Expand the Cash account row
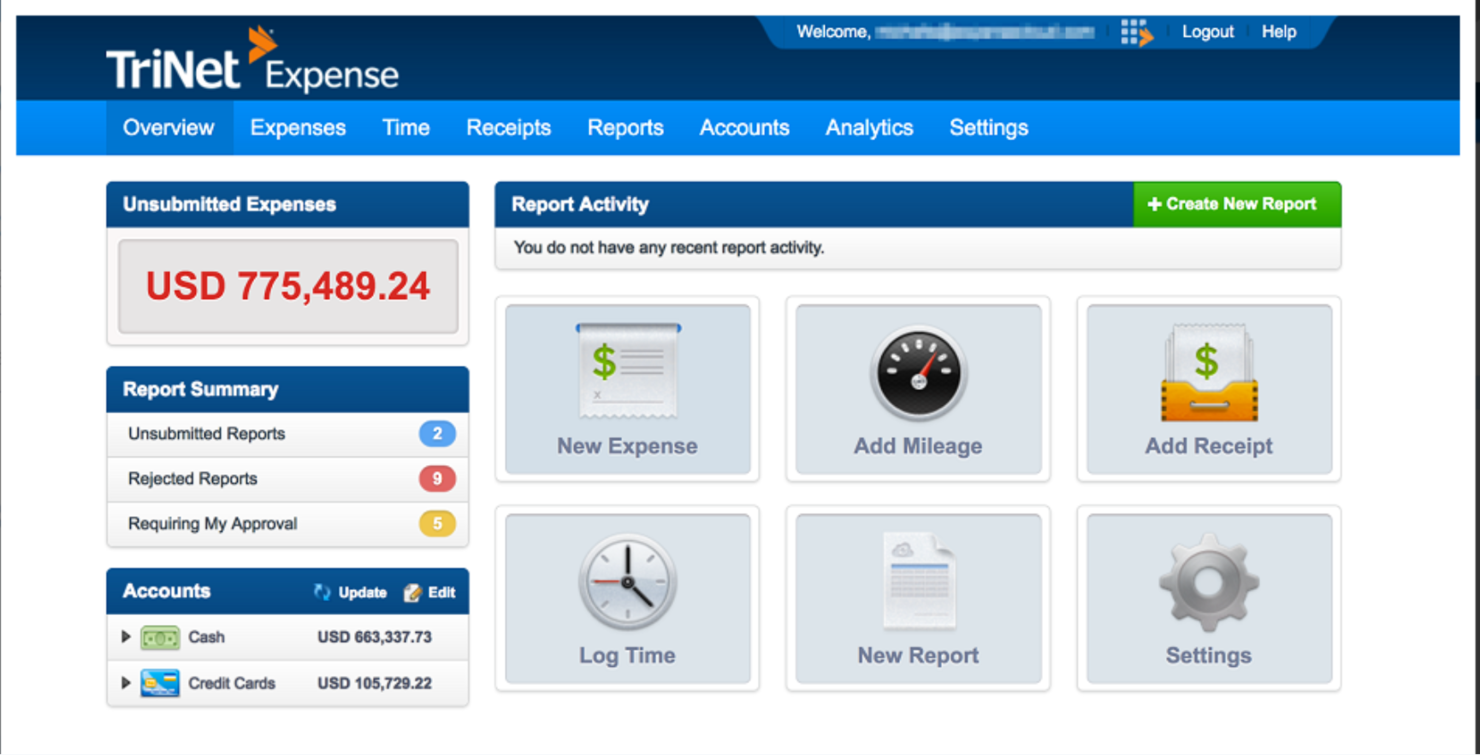 126,637
